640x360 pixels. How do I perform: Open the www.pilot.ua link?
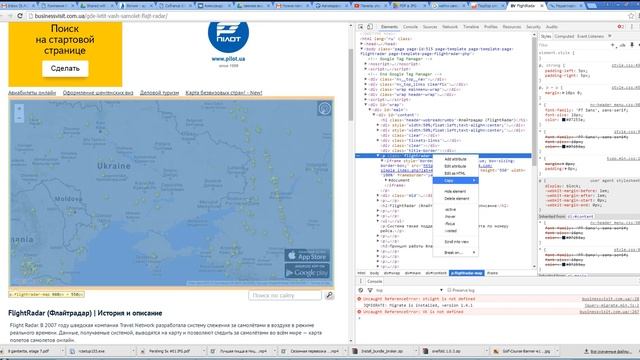[229, 59]
